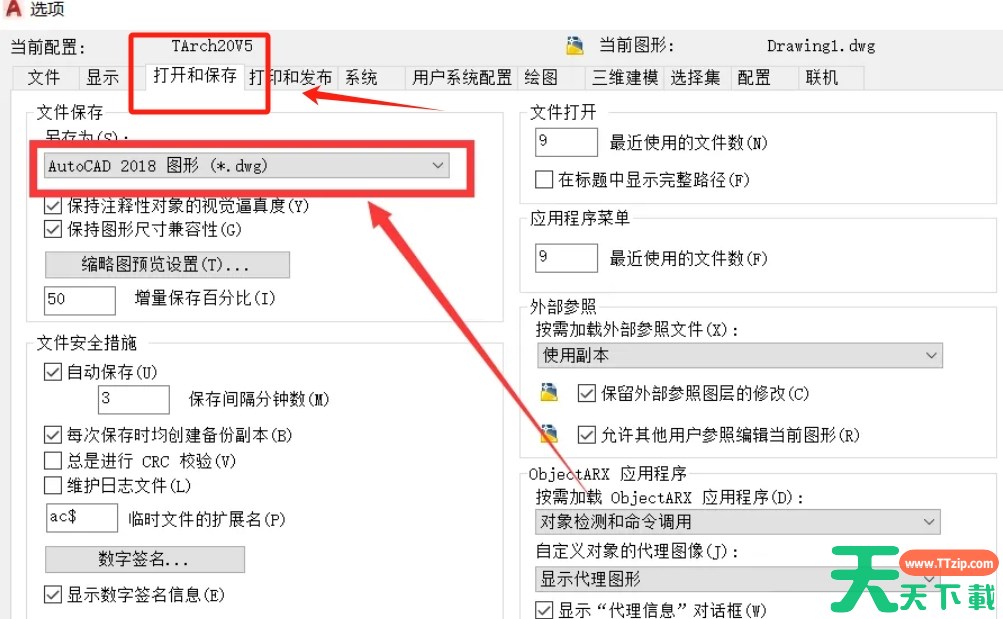The height and width of the screenshot is (619, 1003).
Task: Open the 系统 tab
Action: point(361,77)
